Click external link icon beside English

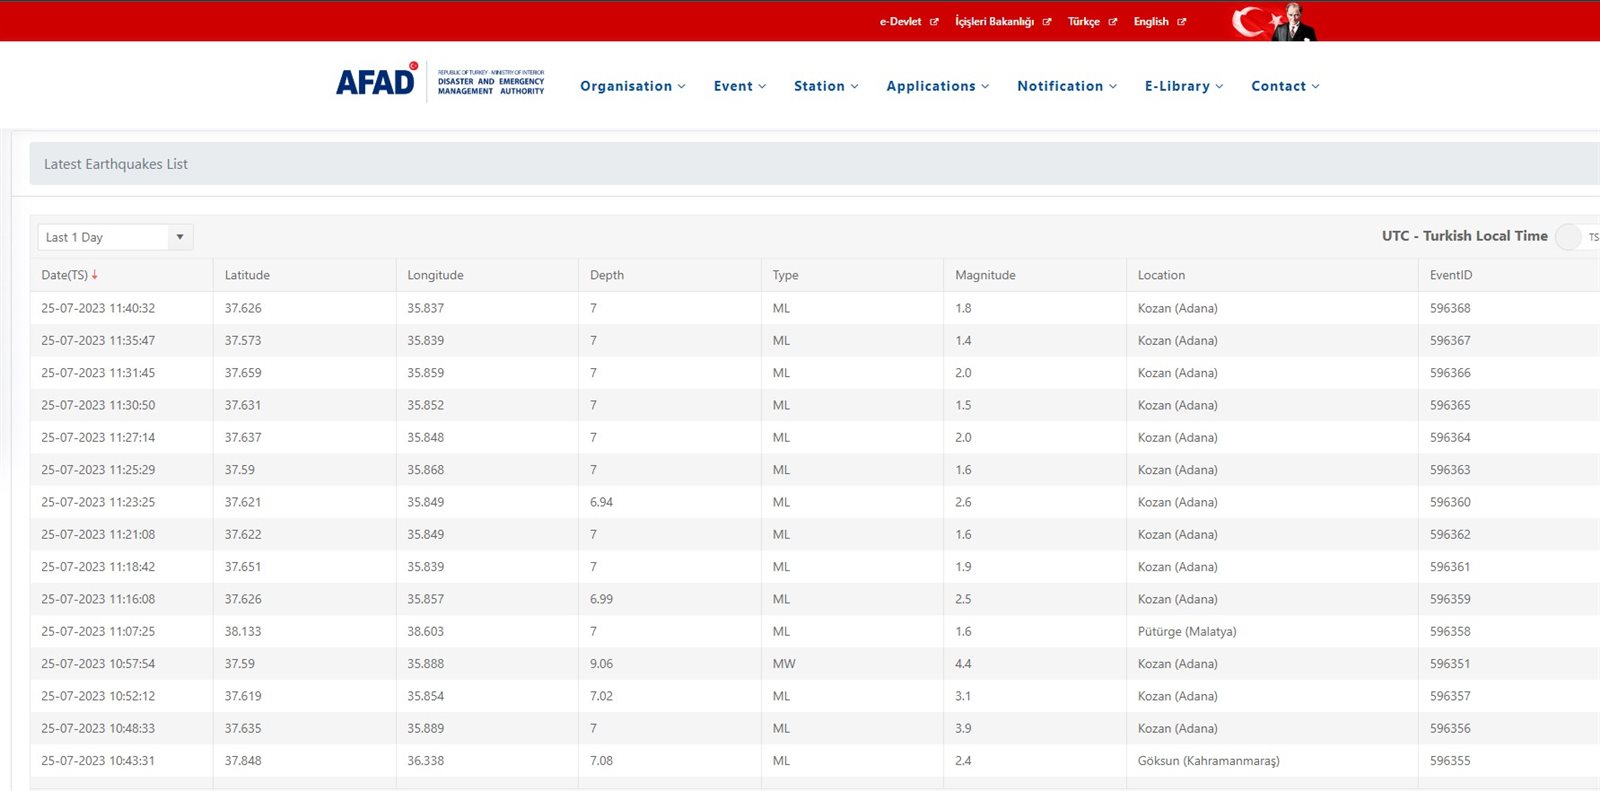point(1181,22)
